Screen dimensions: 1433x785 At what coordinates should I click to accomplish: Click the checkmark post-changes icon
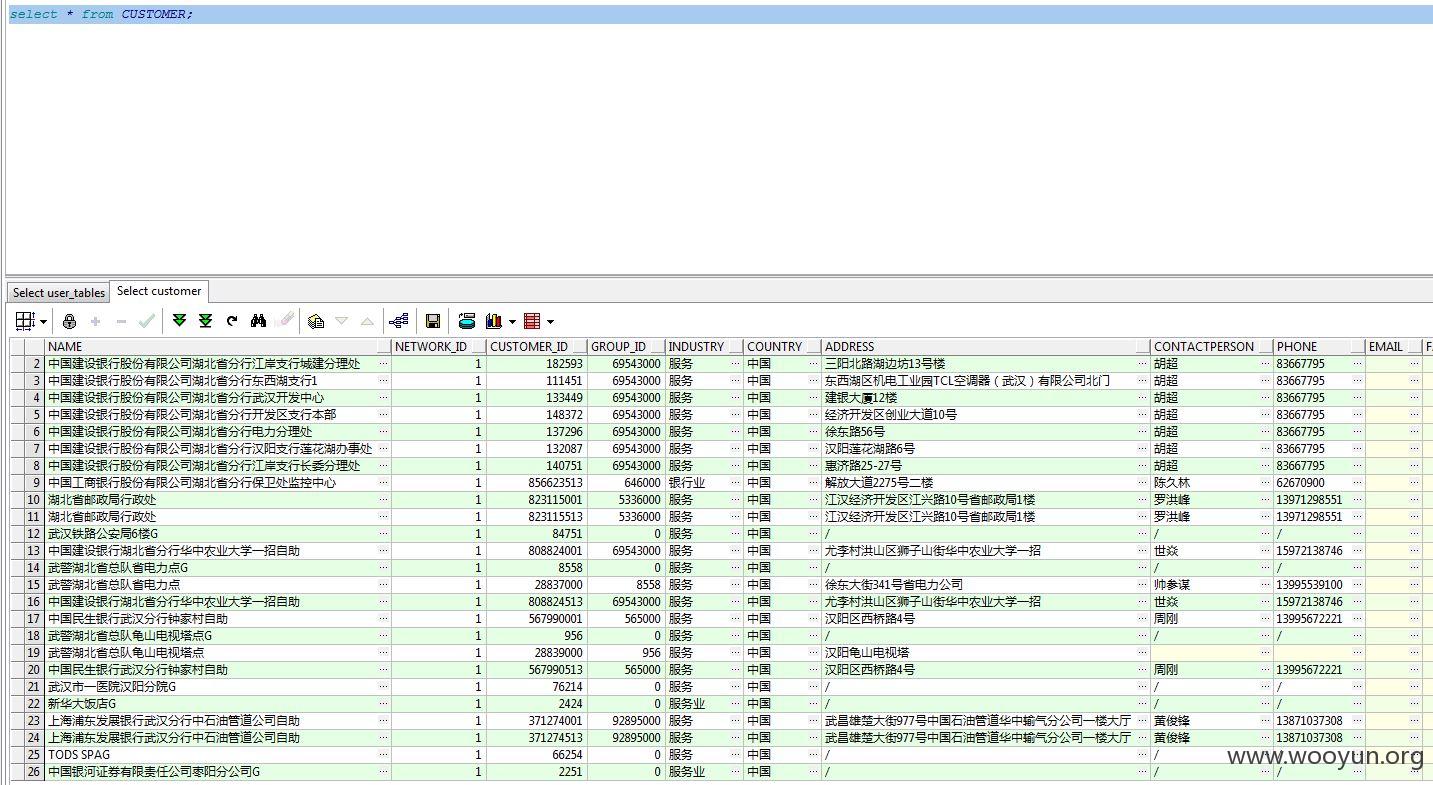pos(147,321)
